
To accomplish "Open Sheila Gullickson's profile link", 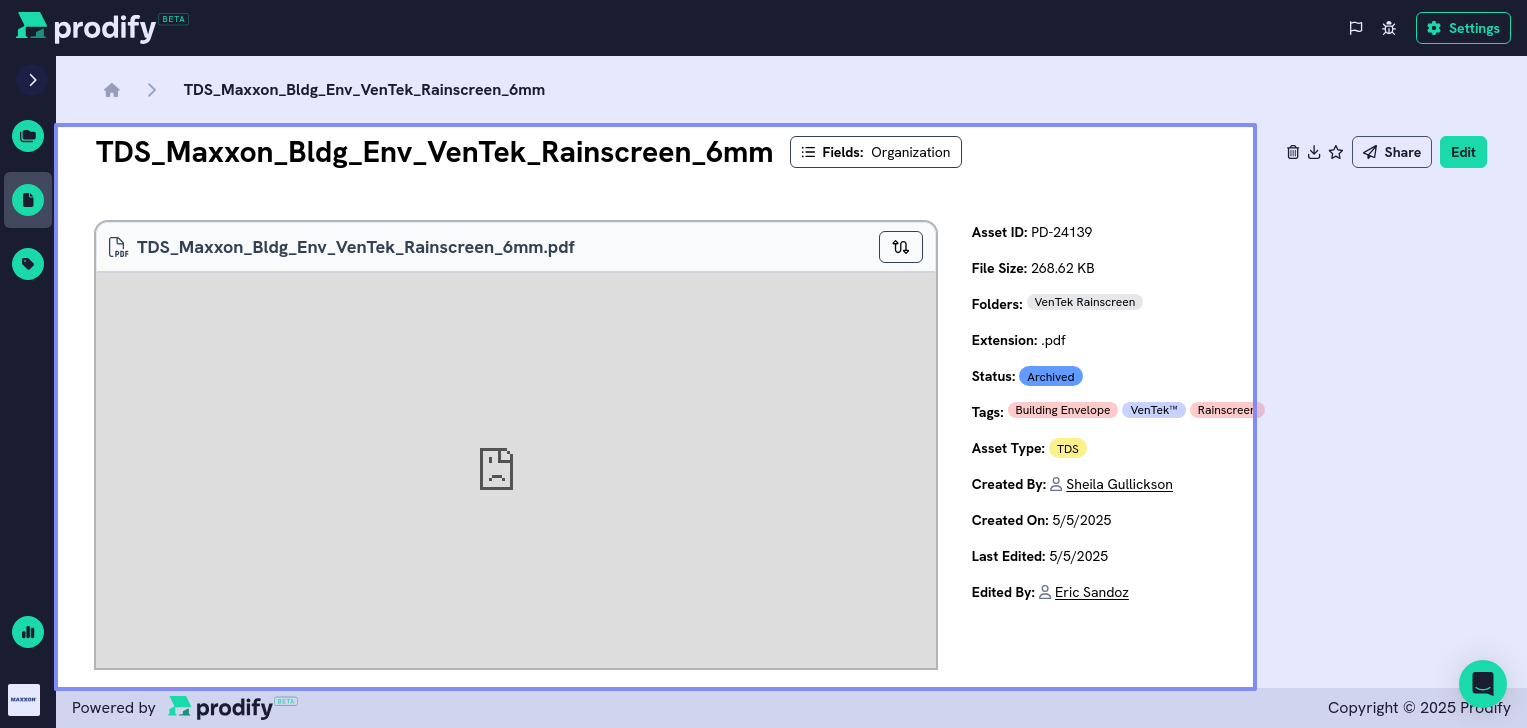I will click(x=1119, y=484).
